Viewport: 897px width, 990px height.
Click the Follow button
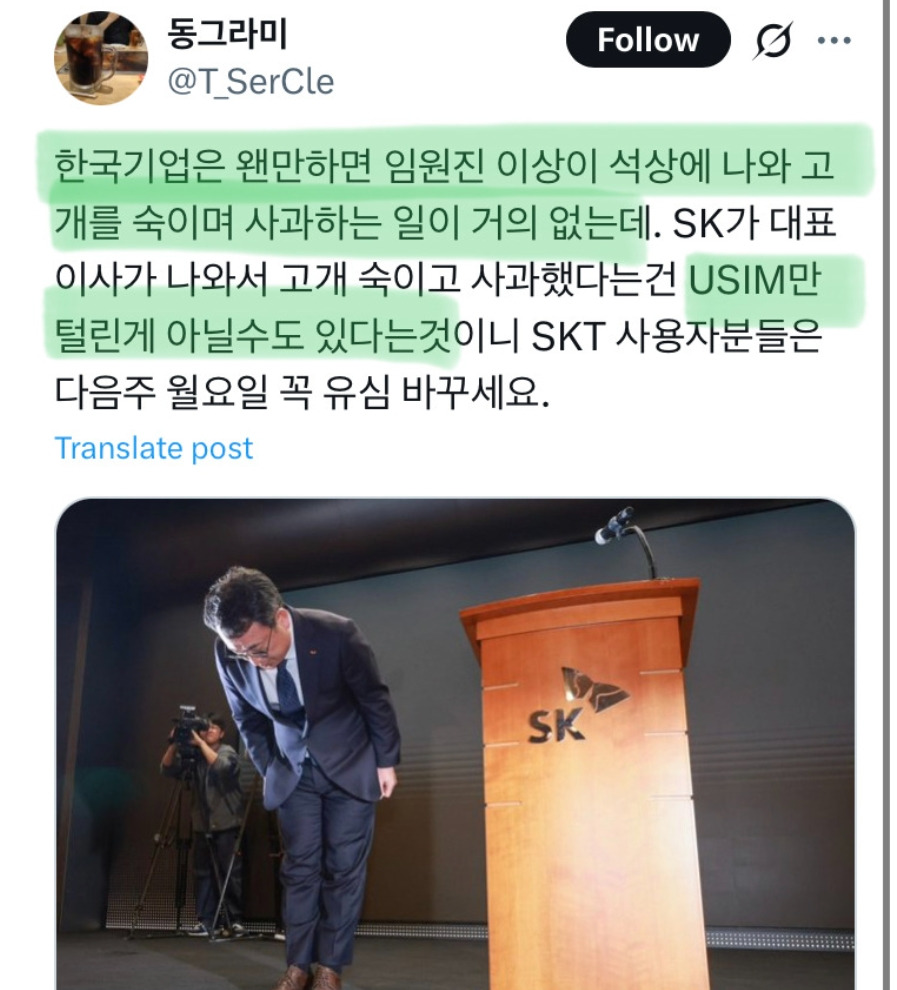click(648, 40)
